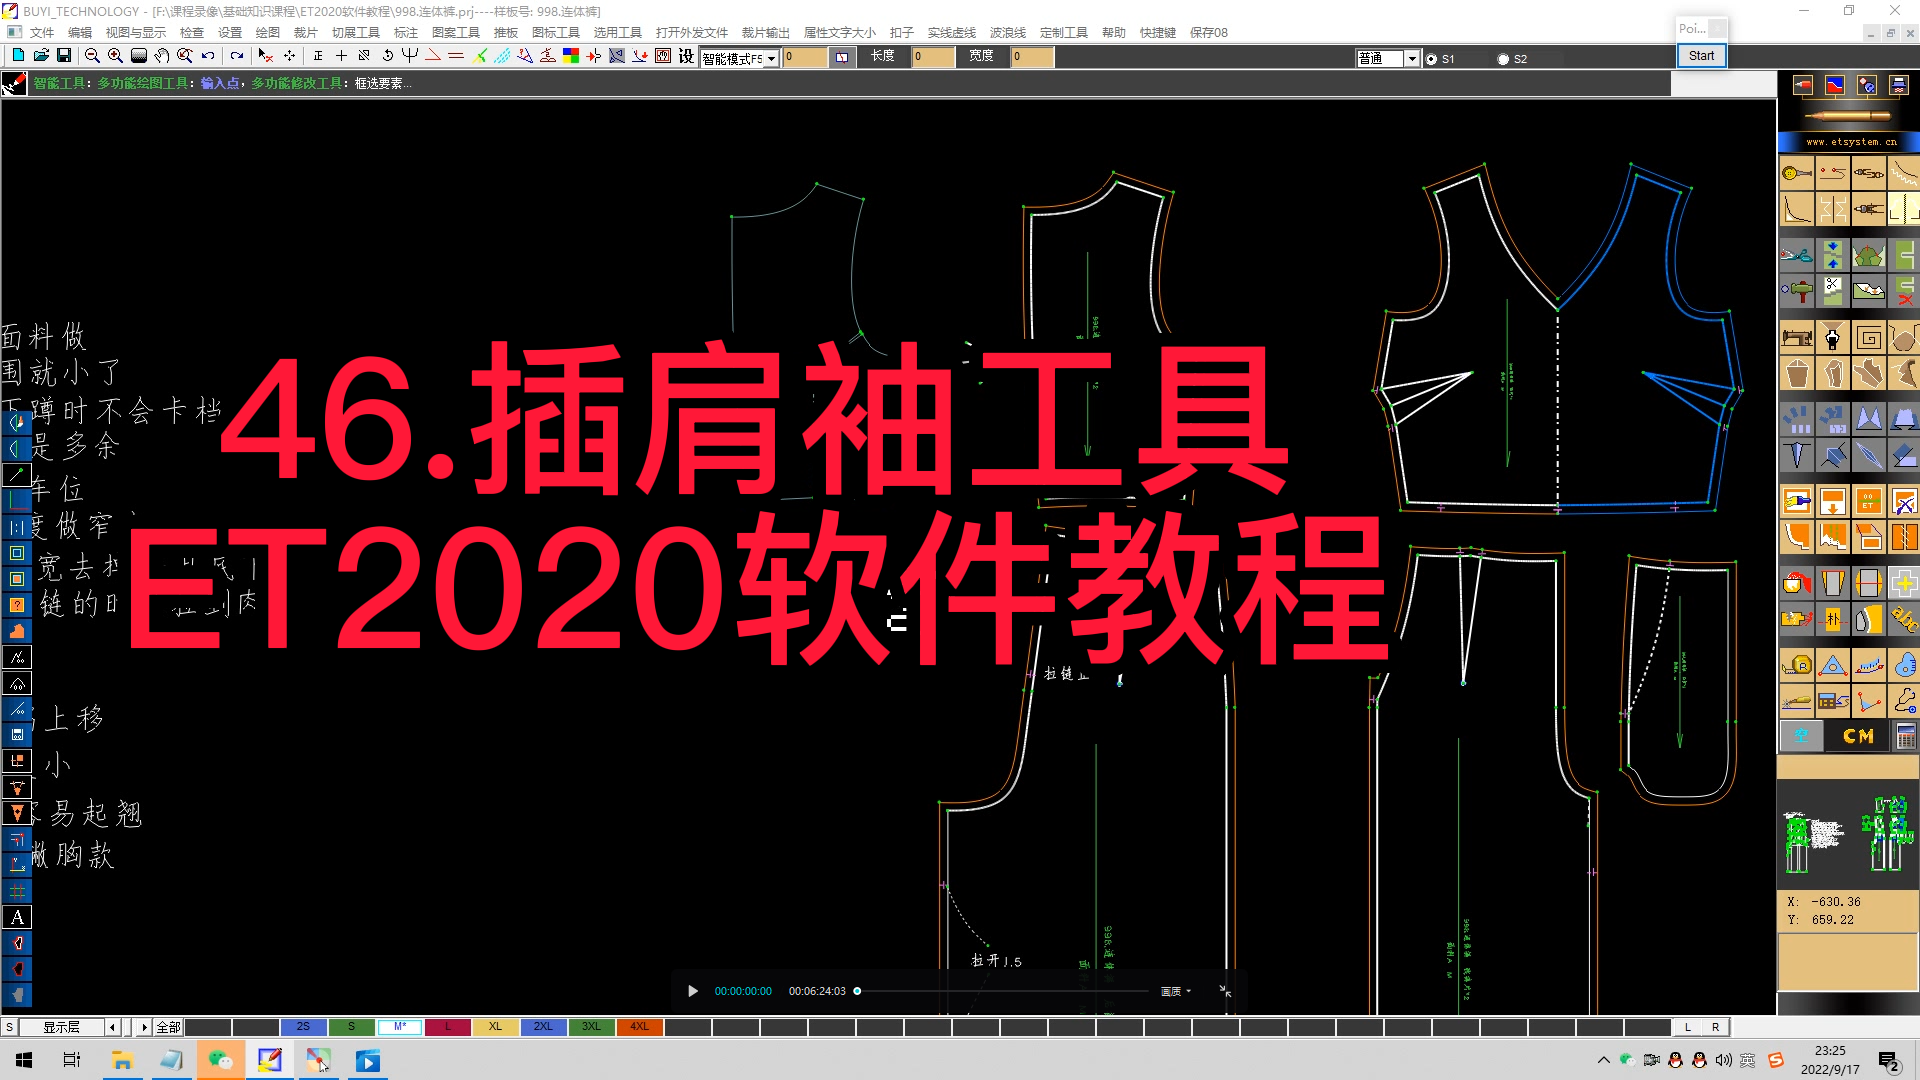Toggle the 空 button in right panel
The image size is (1920, 1080).
[1801, 737]
